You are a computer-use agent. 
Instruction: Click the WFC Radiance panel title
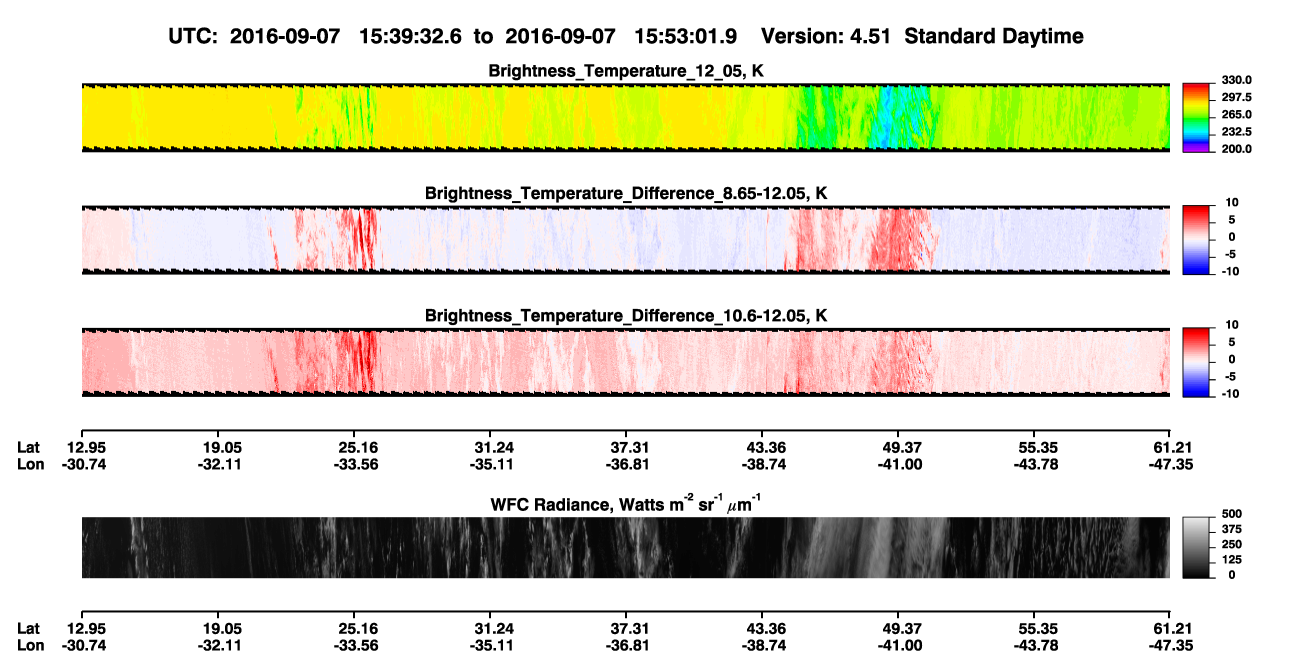point(626,503)
